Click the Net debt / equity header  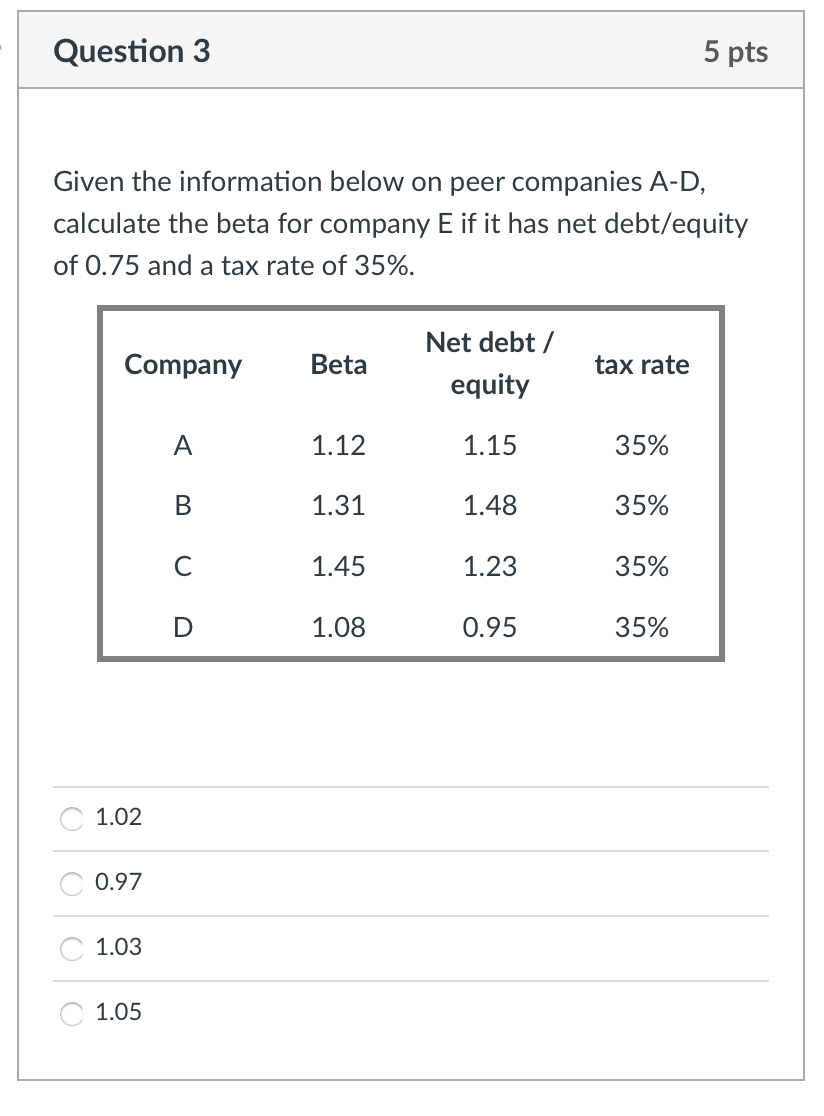point(490,363)
